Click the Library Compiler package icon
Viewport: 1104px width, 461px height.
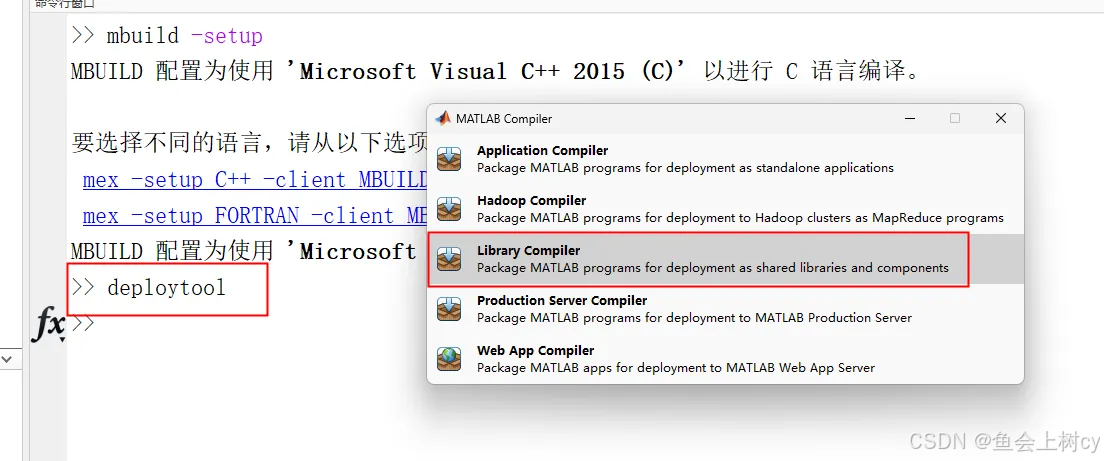pos(449,259)
